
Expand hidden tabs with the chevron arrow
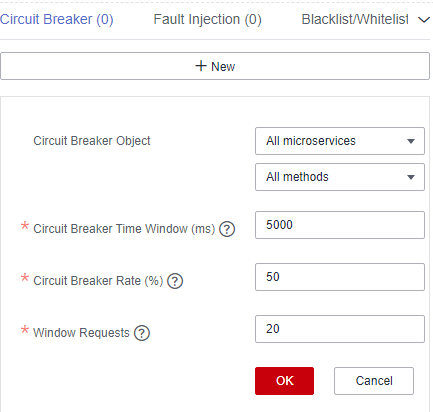coord(424,20)
